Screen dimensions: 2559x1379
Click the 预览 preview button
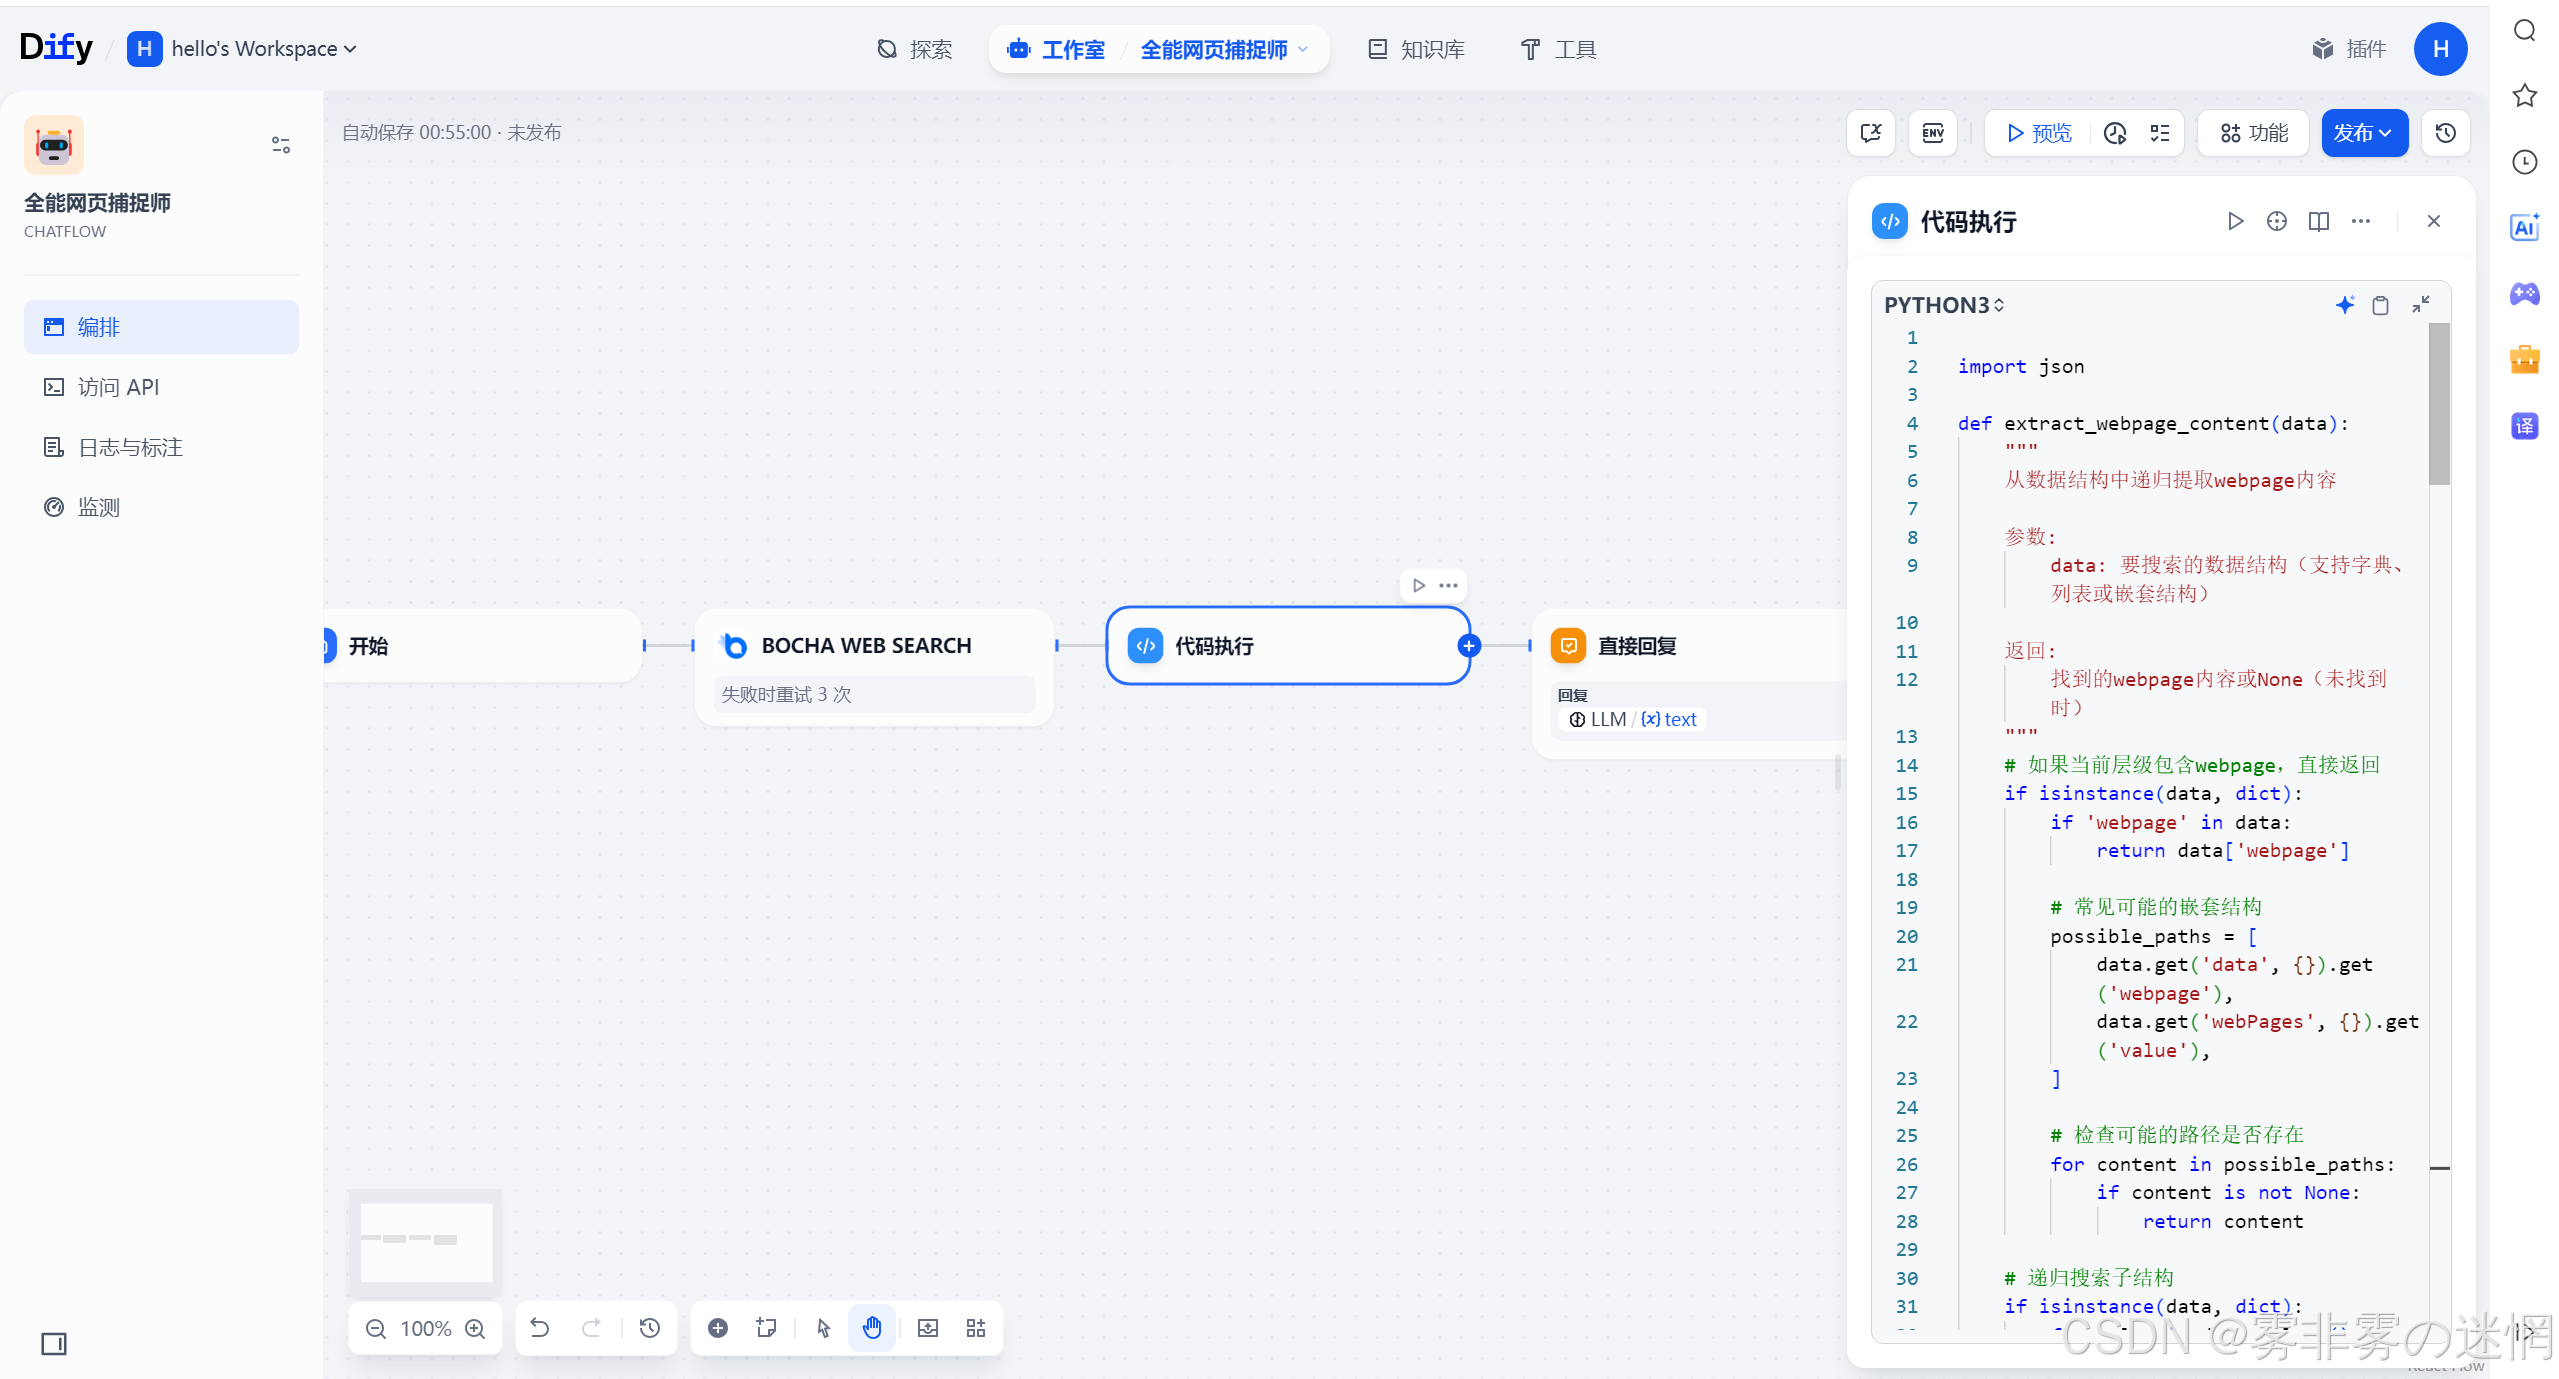2038,133
